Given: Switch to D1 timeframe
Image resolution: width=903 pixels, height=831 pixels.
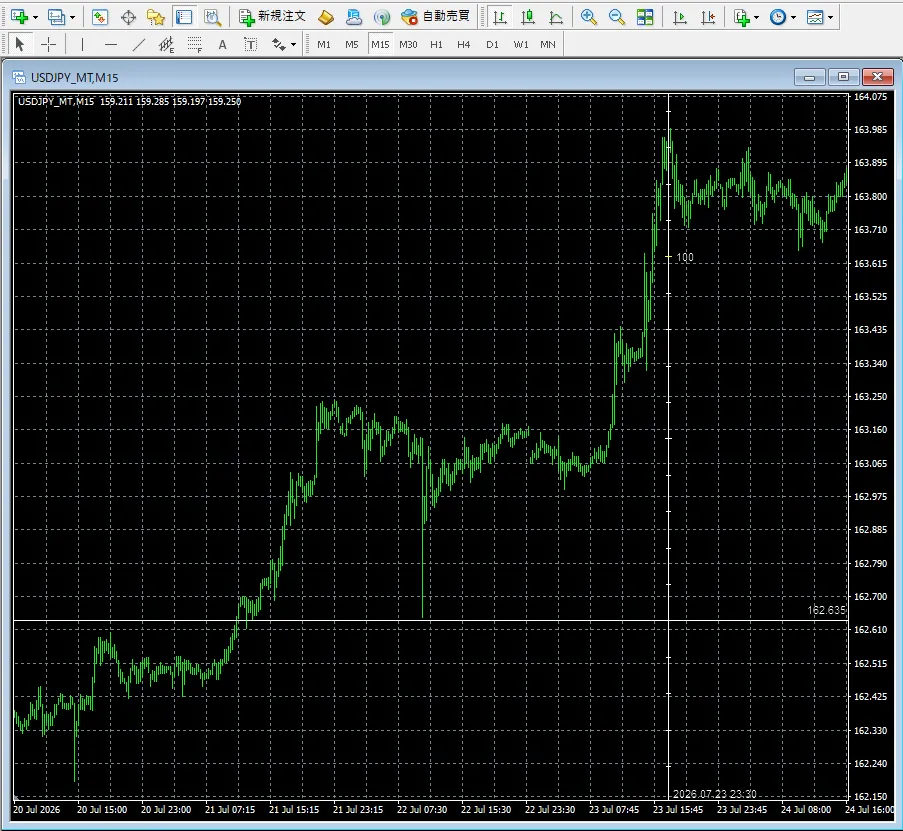Looking at the screenshot, I should point(492,44).
